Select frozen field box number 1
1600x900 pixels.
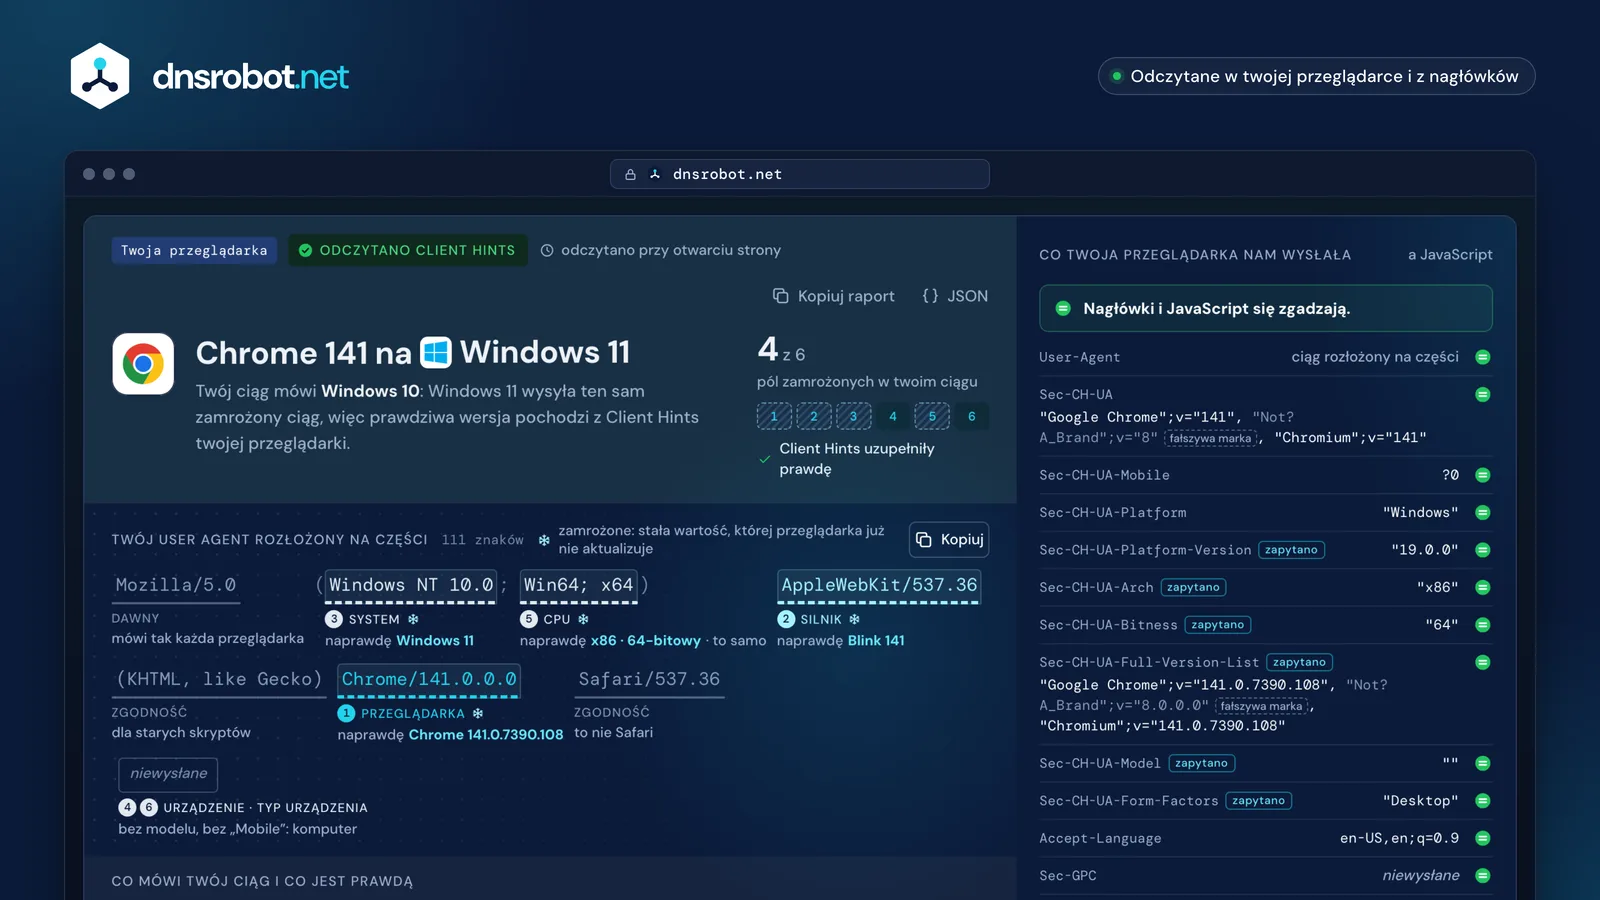(x=774, y=417)
